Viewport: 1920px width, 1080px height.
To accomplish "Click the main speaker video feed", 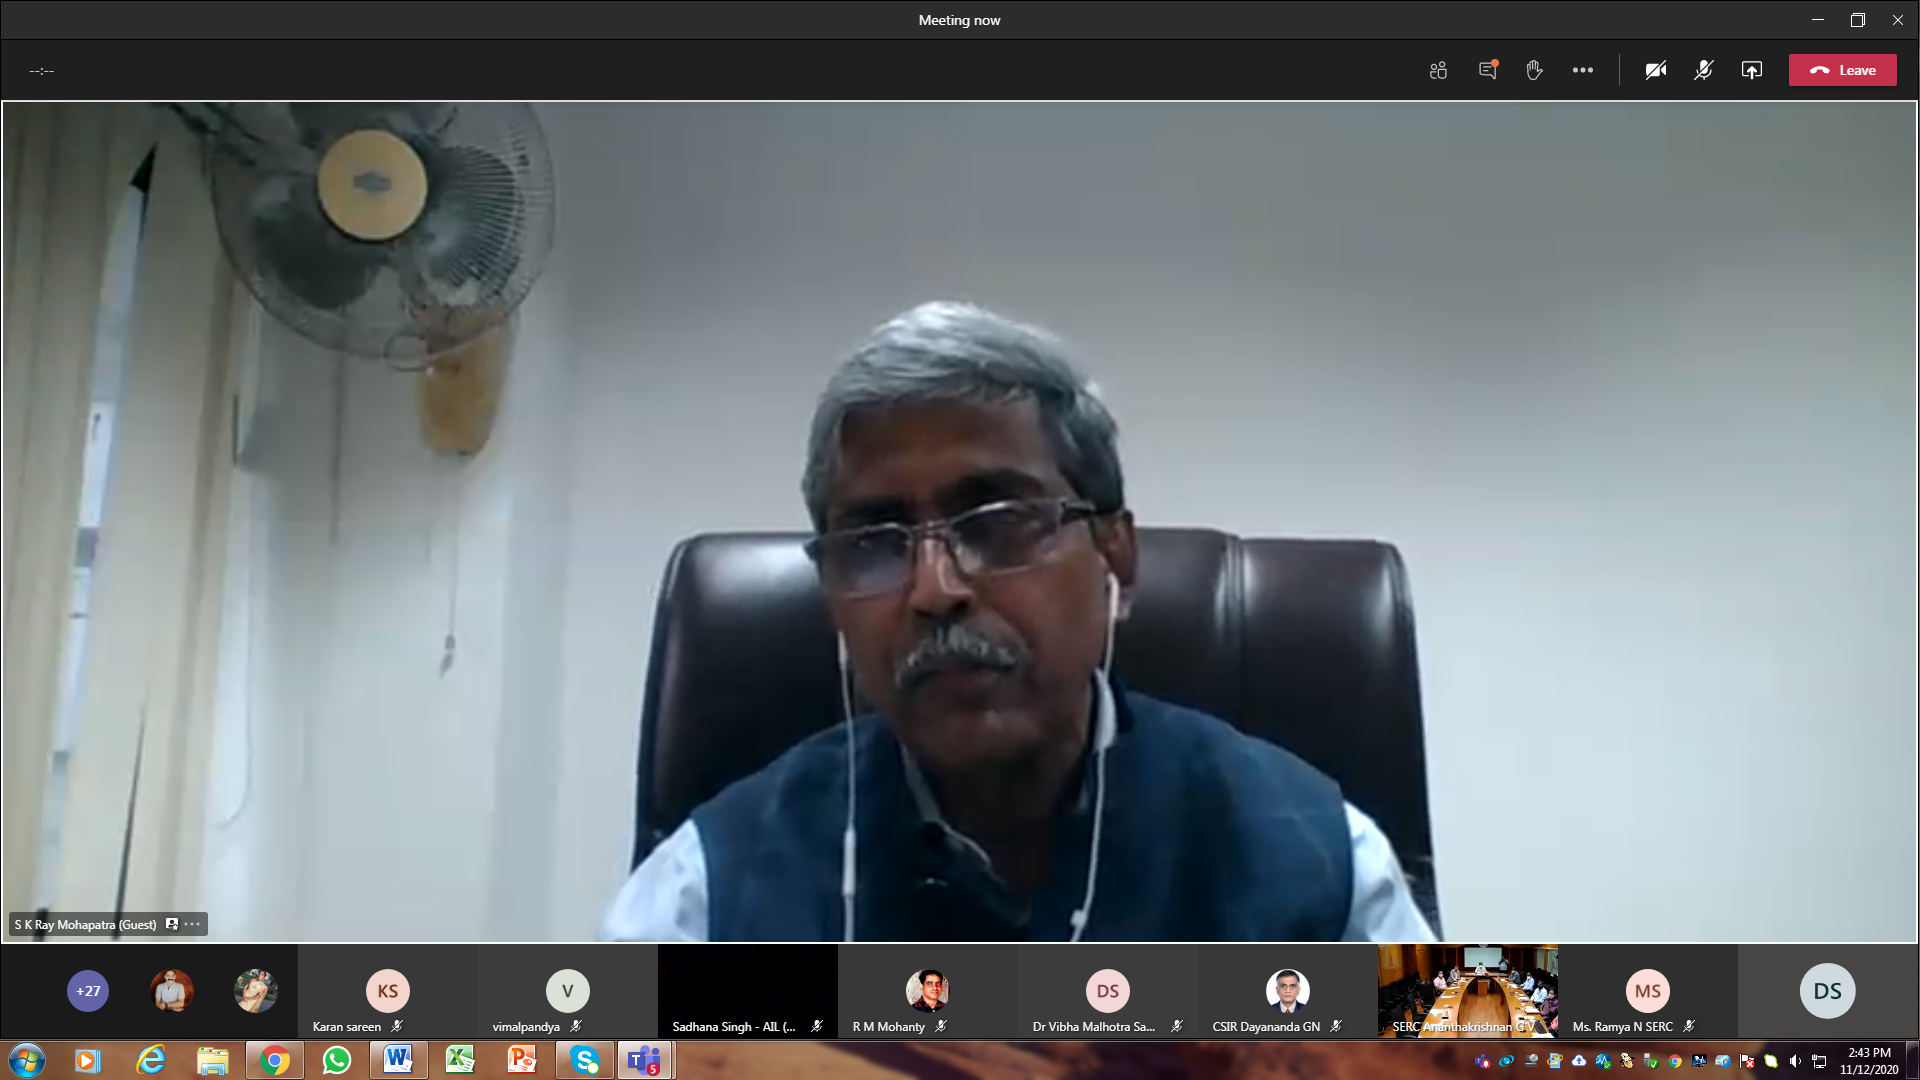I will (960, 521).
